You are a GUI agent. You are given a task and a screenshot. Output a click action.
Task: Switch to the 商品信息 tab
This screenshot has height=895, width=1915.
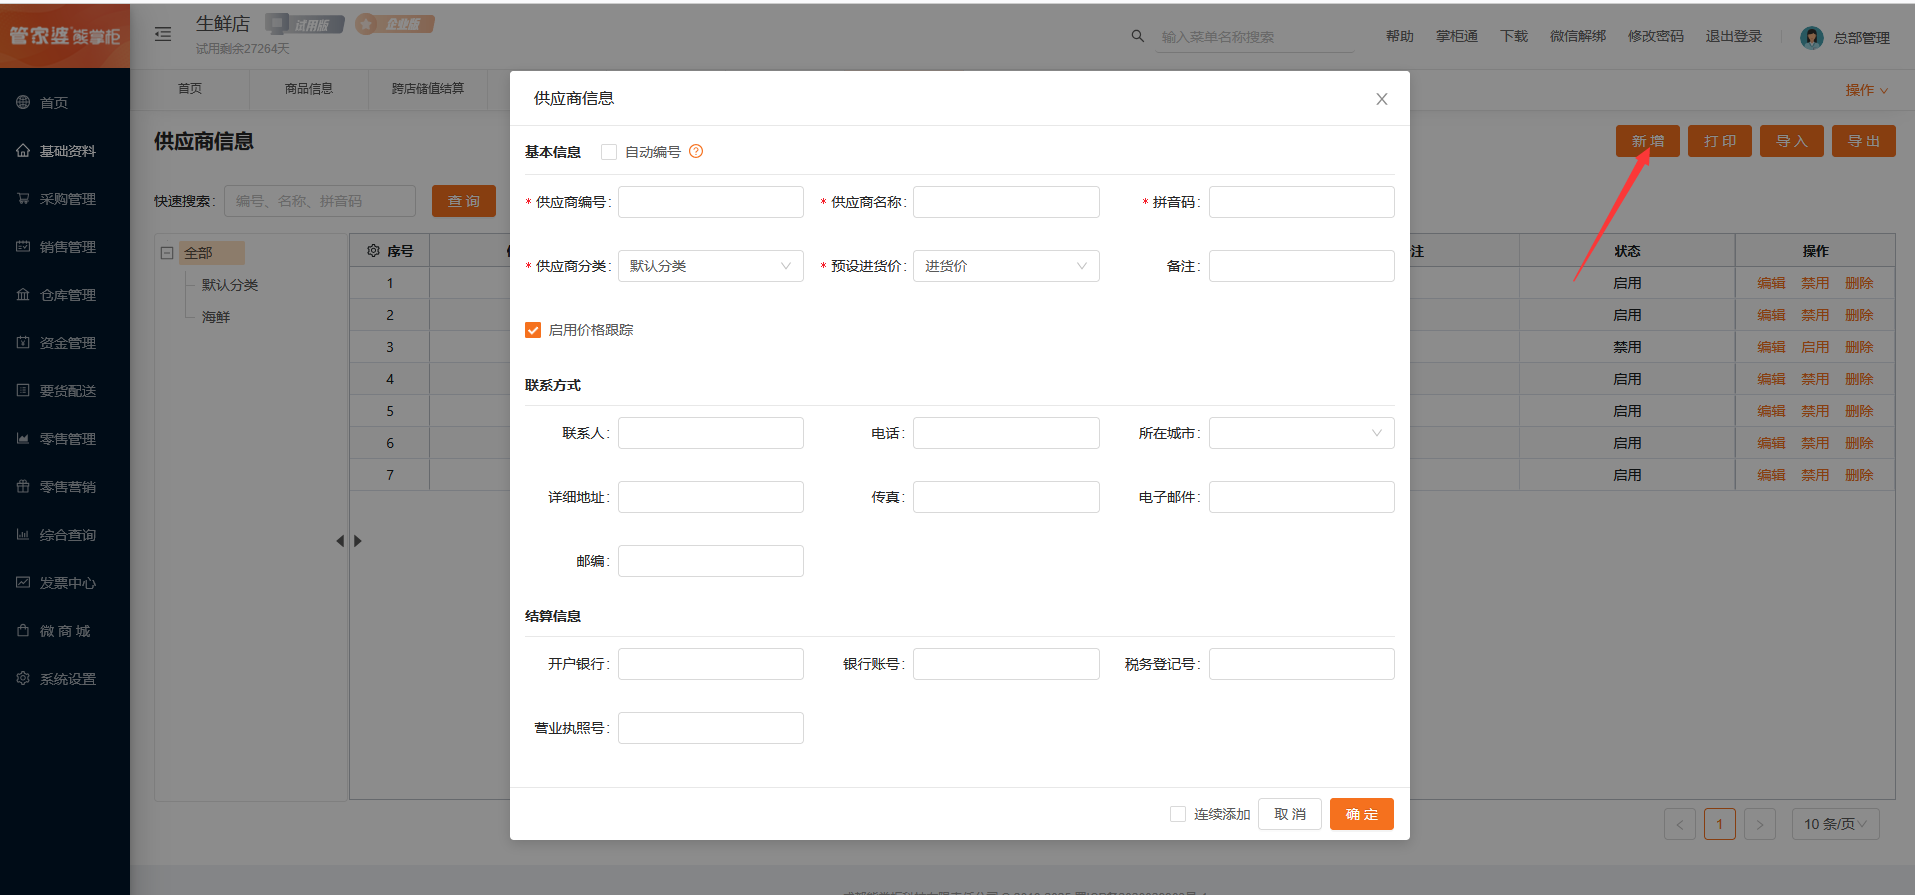308,89
